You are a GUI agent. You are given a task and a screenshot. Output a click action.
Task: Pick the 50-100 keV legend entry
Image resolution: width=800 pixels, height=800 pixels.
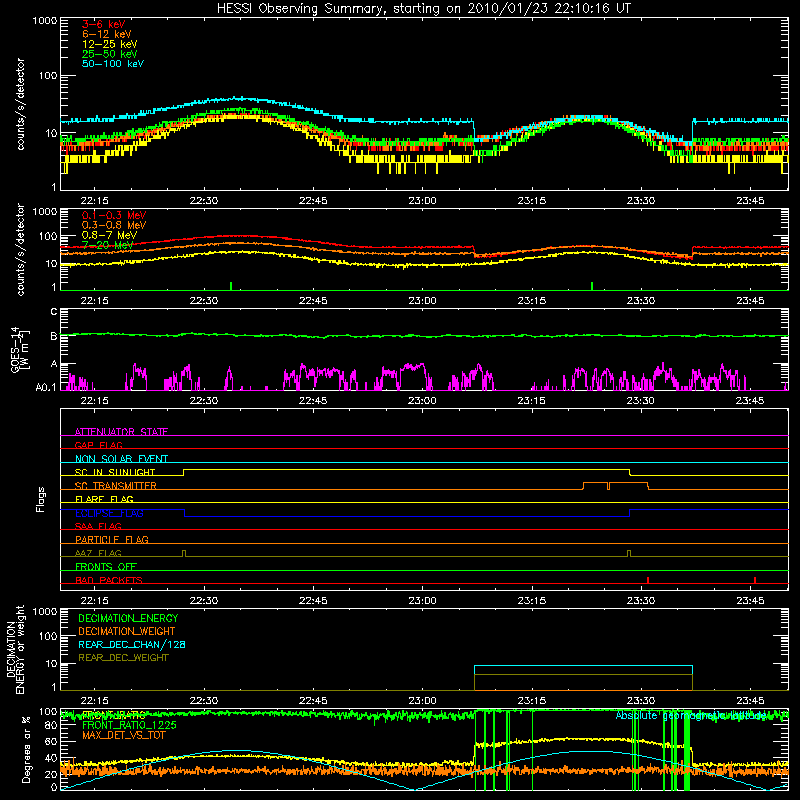[x=113, y=63]
